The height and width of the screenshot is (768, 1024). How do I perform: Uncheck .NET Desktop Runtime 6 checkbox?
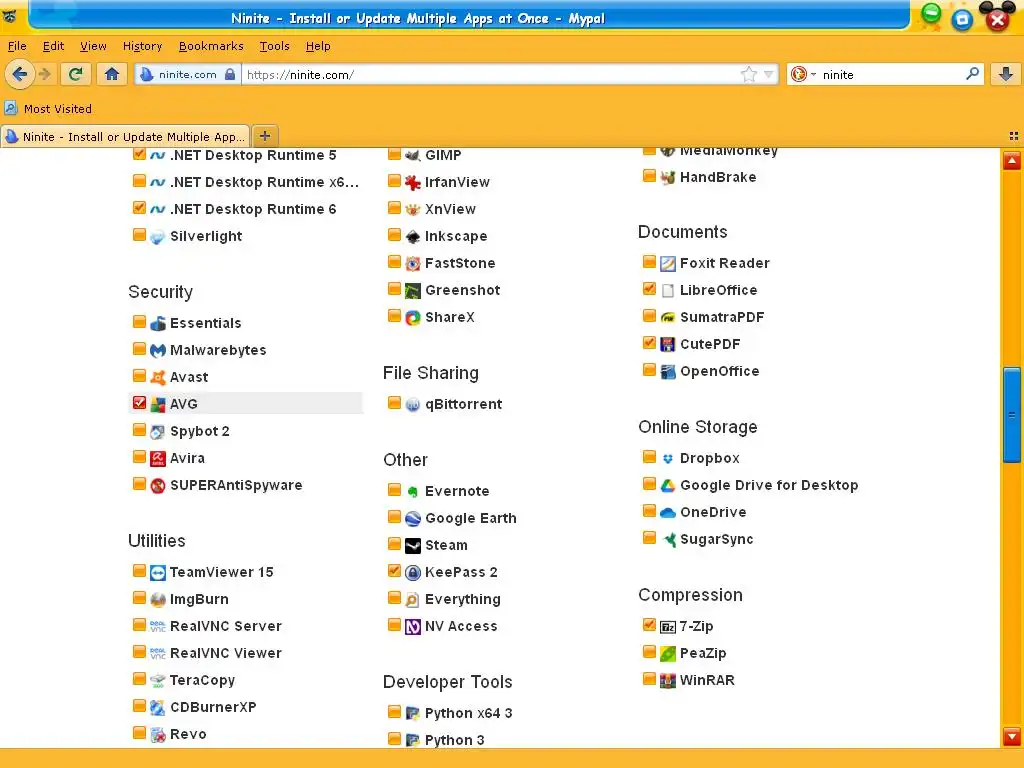pos(139,208)
